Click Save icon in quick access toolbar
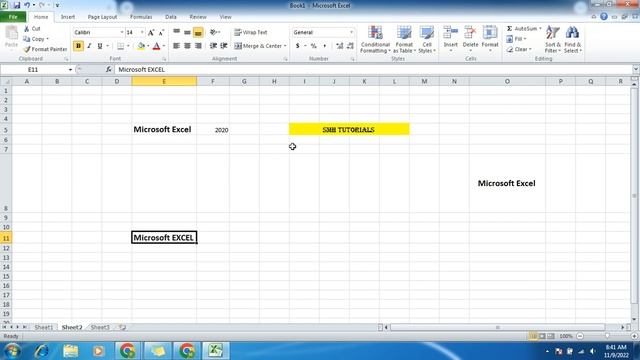This screenshot has width=640, height=360. (x=16, y=5)
